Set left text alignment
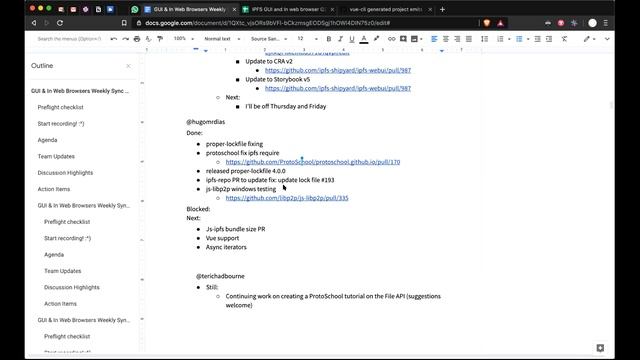Image resolution: width=640 pixels, height=360 pixels. (x=434, y=39)
